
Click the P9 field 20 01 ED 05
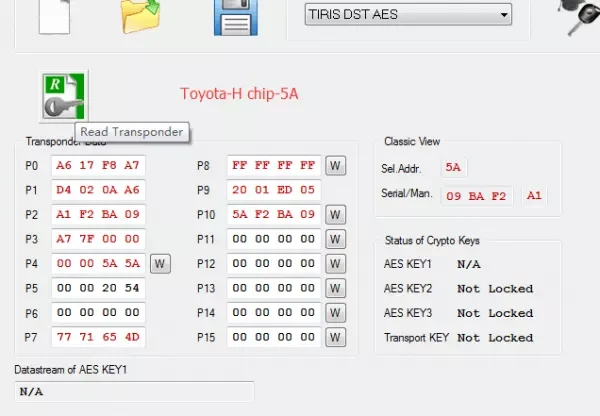(x=274, y=190)
